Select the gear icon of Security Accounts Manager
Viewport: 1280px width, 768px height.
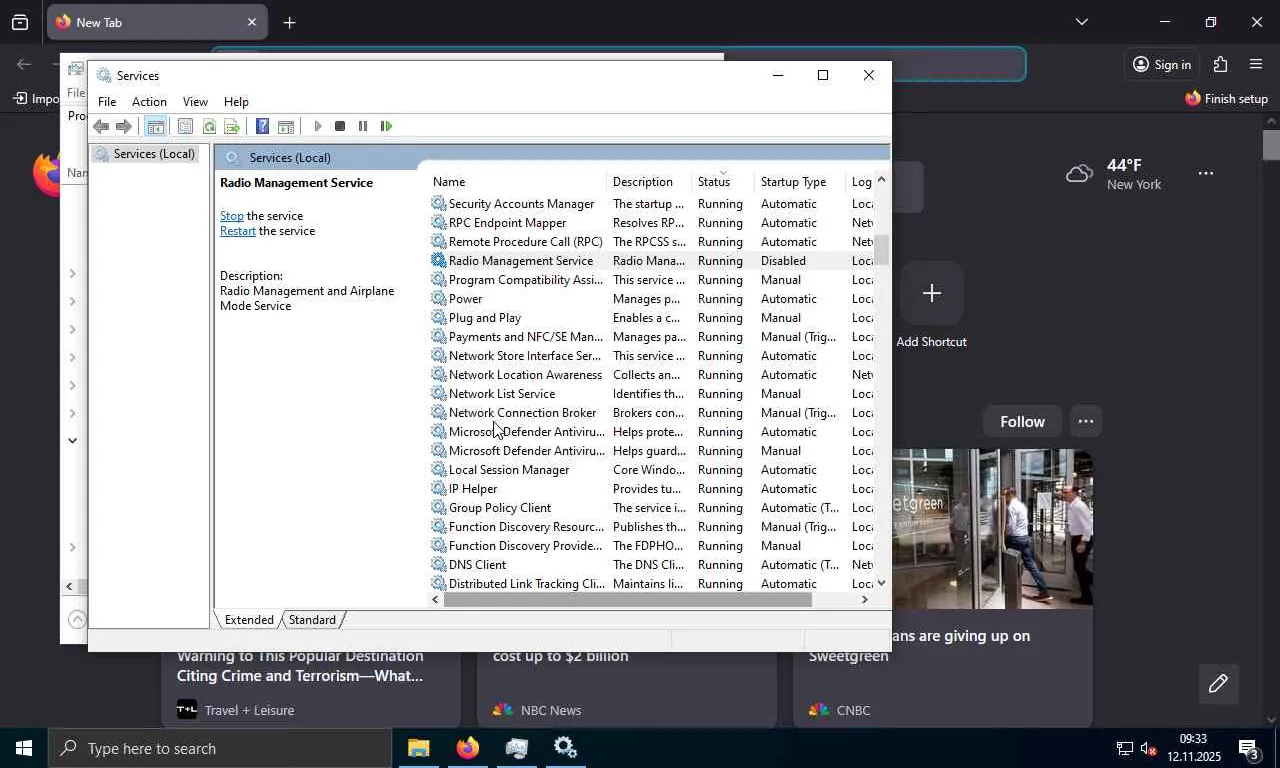438,203
